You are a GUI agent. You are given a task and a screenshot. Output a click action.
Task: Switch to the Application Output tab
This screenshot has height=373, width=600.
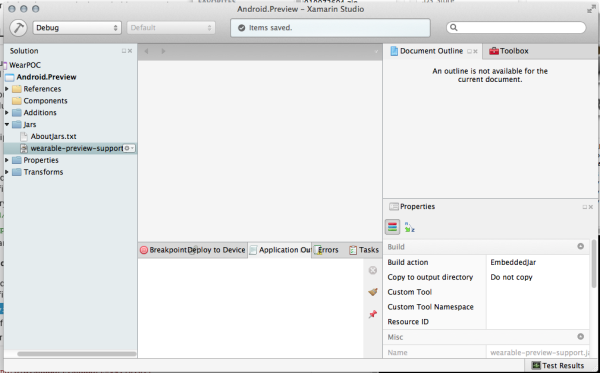(x=280, y=250)
